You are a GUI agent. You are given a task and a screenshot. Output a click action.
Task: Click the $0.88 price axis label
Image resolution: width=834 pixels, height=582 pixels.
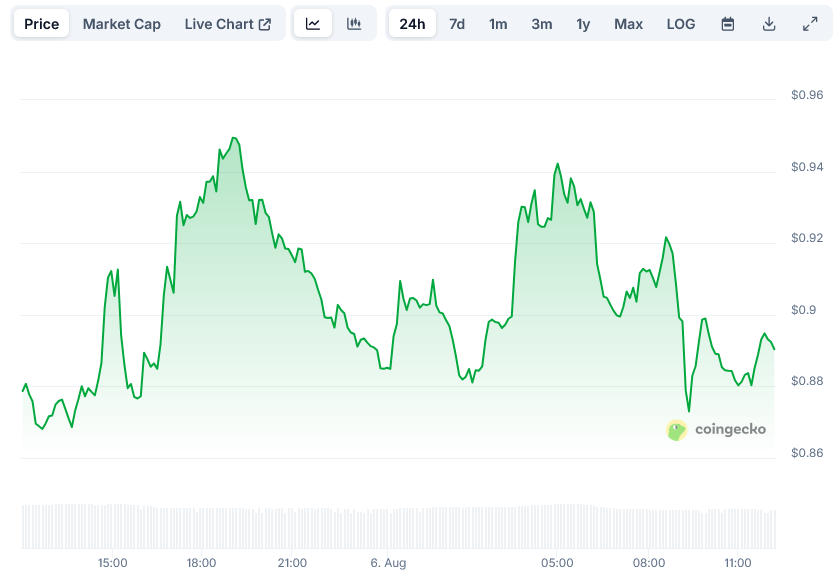(x=807, y=381)
